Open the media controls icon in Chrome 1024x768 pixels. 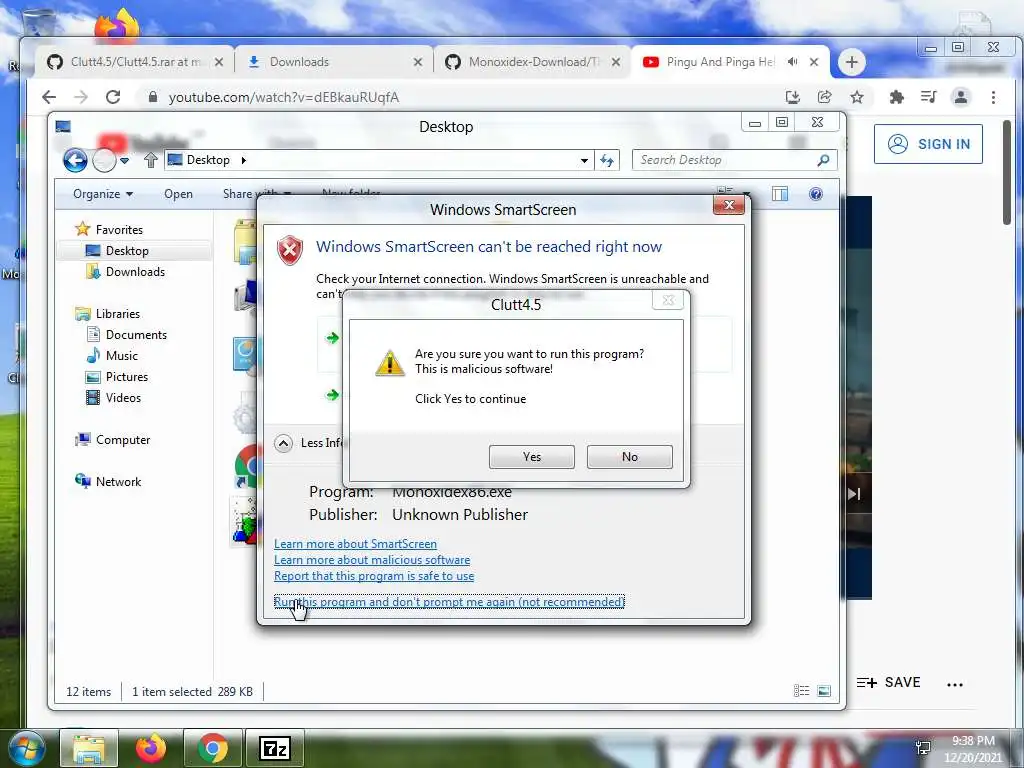point(928,97)
